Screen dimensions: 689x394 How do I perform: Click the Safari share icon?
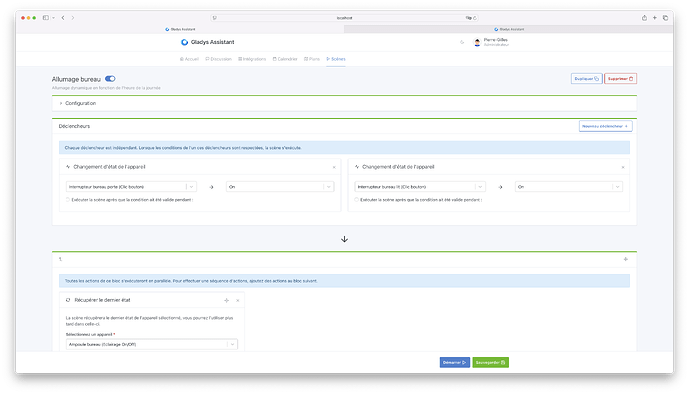tap(644, 18)
